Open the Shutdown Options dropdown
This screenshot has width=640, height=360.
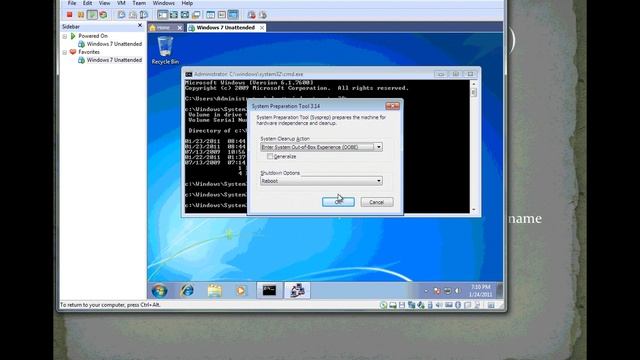321,181
